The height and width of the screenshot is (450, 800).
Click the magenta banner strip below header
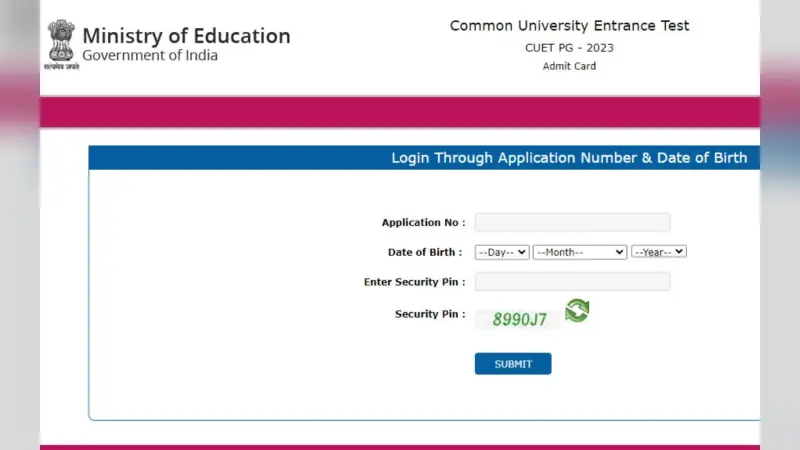400,112
